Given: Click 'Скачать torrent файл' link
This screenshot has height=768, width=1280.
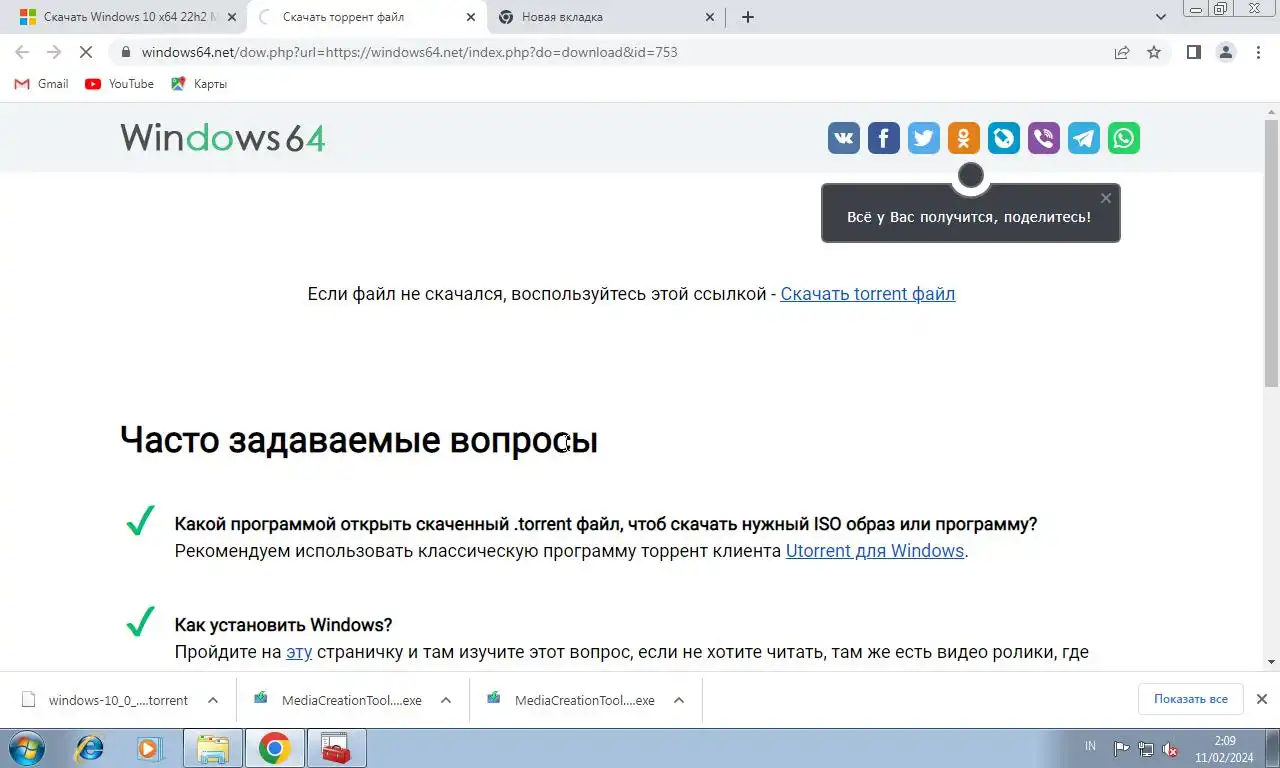Looking at the screenshot, I should pyautogui.click(x=868, y=294).
